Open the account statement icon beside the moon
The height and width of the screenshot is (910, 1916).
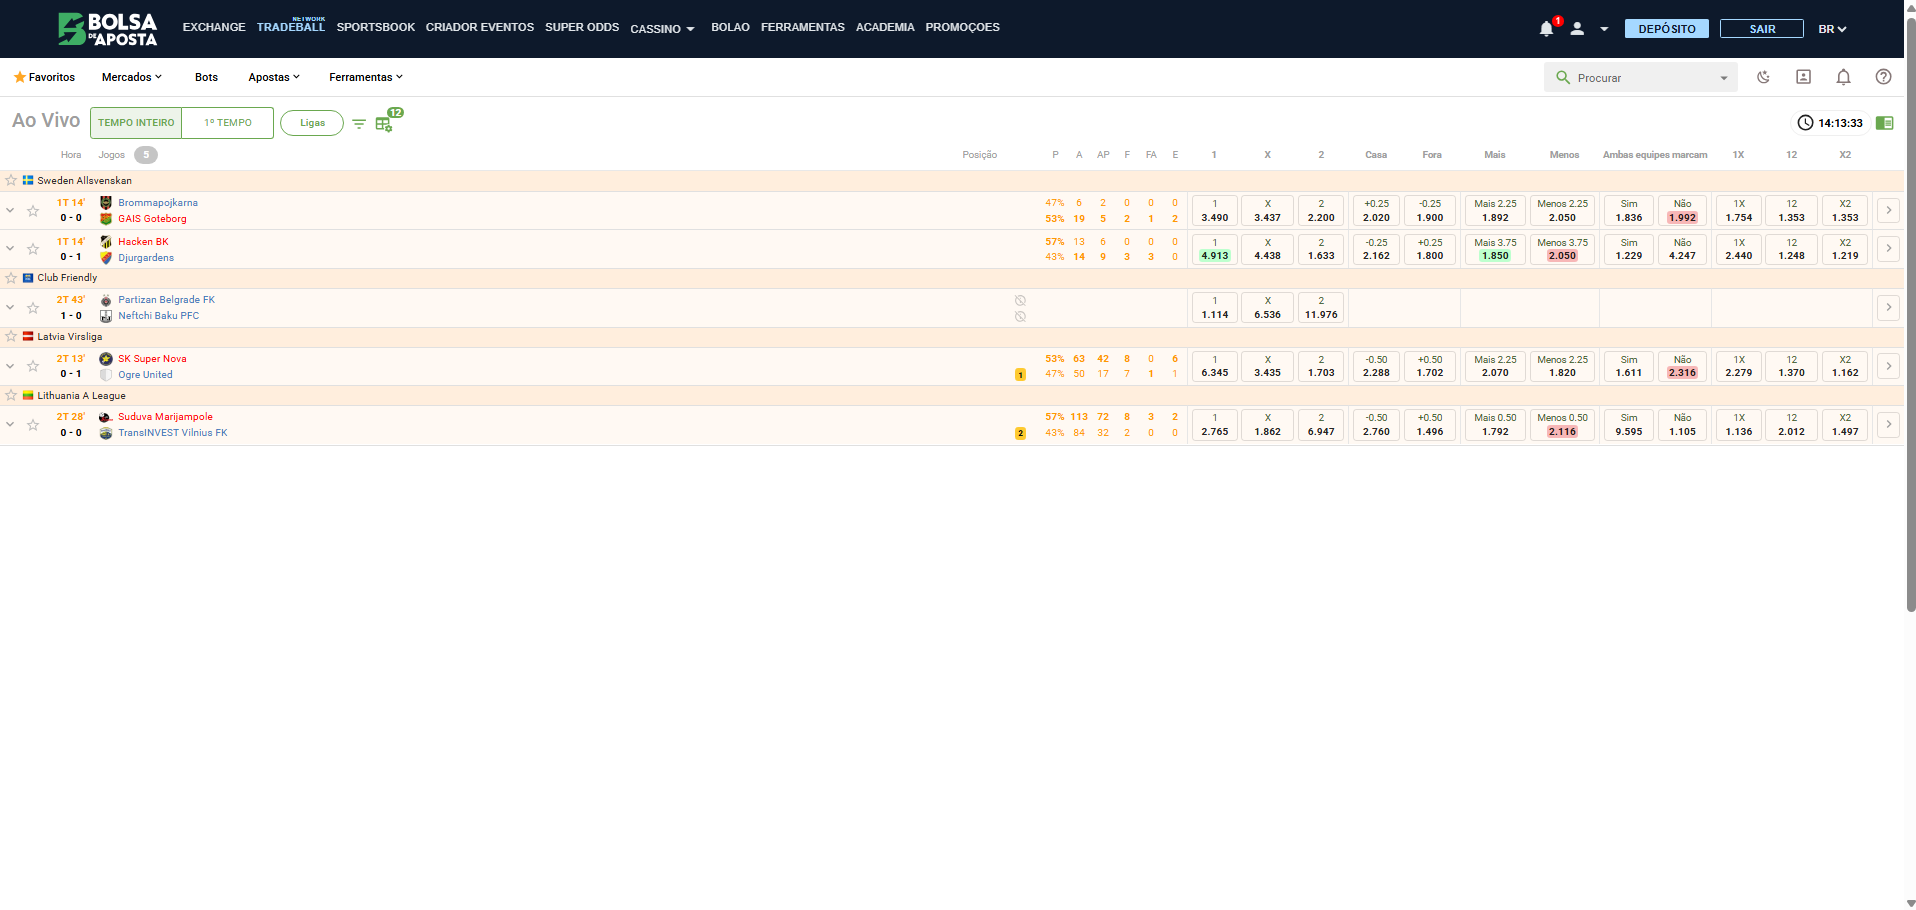pos(1803,77)
